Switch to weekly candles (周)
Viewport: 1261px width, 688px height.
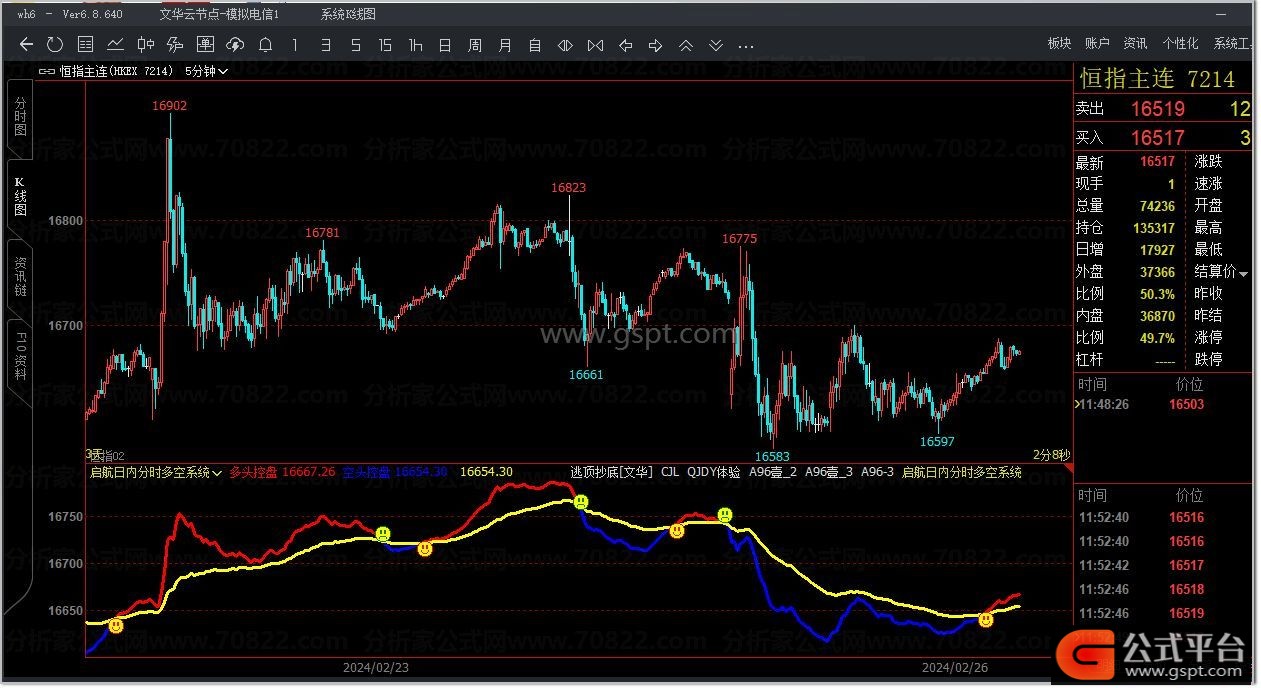(475, 45)
